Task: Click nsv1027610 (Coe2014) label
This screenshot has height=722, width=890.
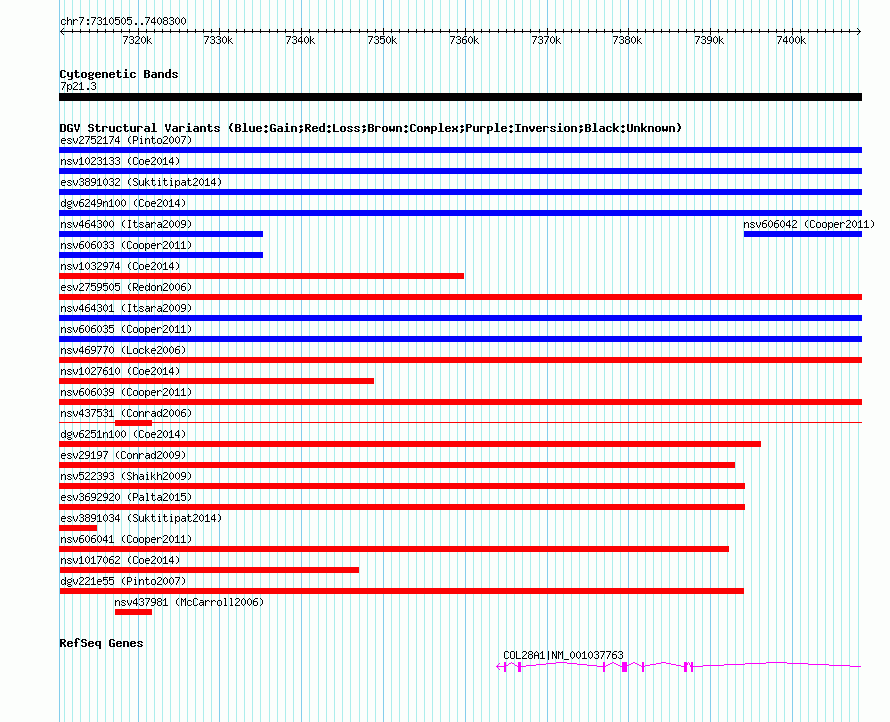Action: [x=120, y=371]
